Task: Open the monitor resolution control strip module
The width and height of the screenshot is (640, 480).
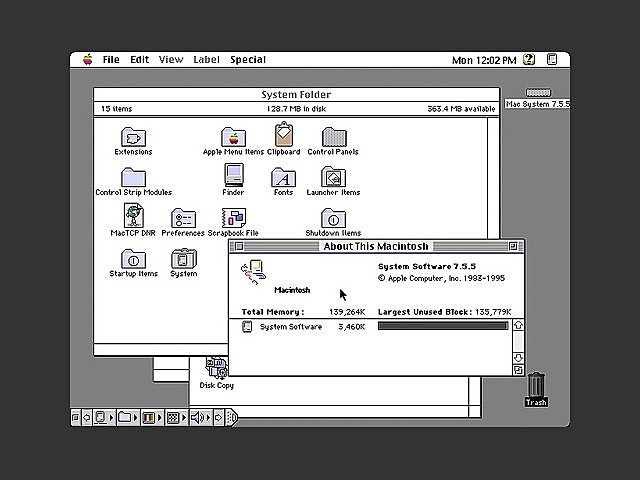Action: 176,418
